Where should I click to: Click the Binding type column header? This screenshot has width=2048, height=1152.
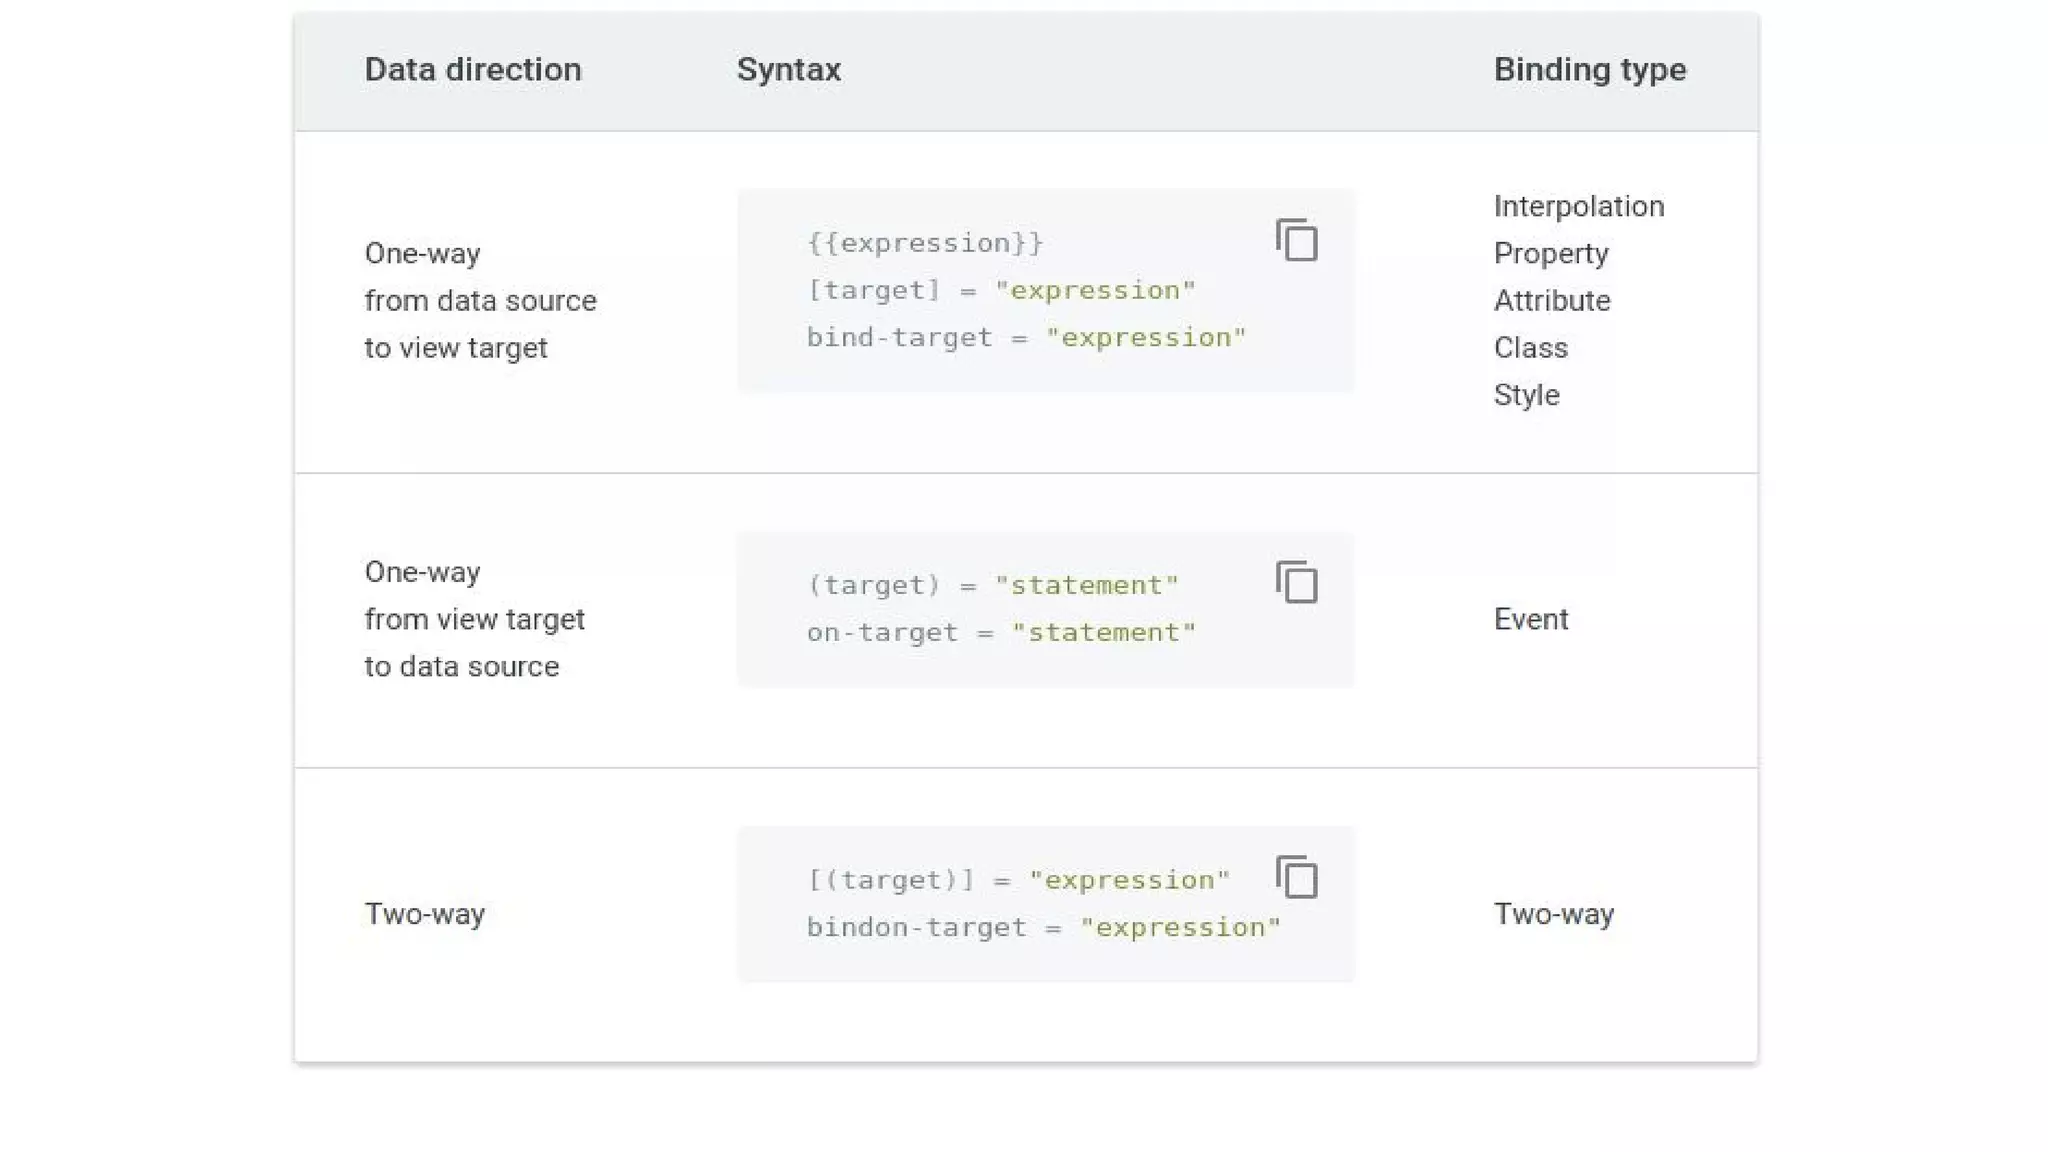point(1589,70)
